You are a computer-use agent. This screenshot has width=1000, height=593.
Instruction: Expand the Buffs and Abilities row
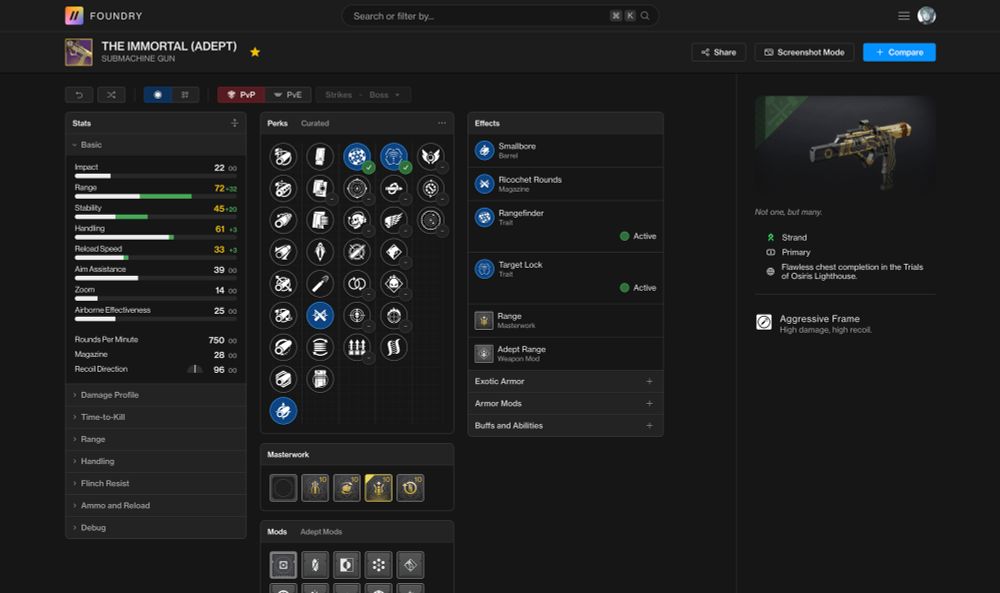click(x=566, y=426)
